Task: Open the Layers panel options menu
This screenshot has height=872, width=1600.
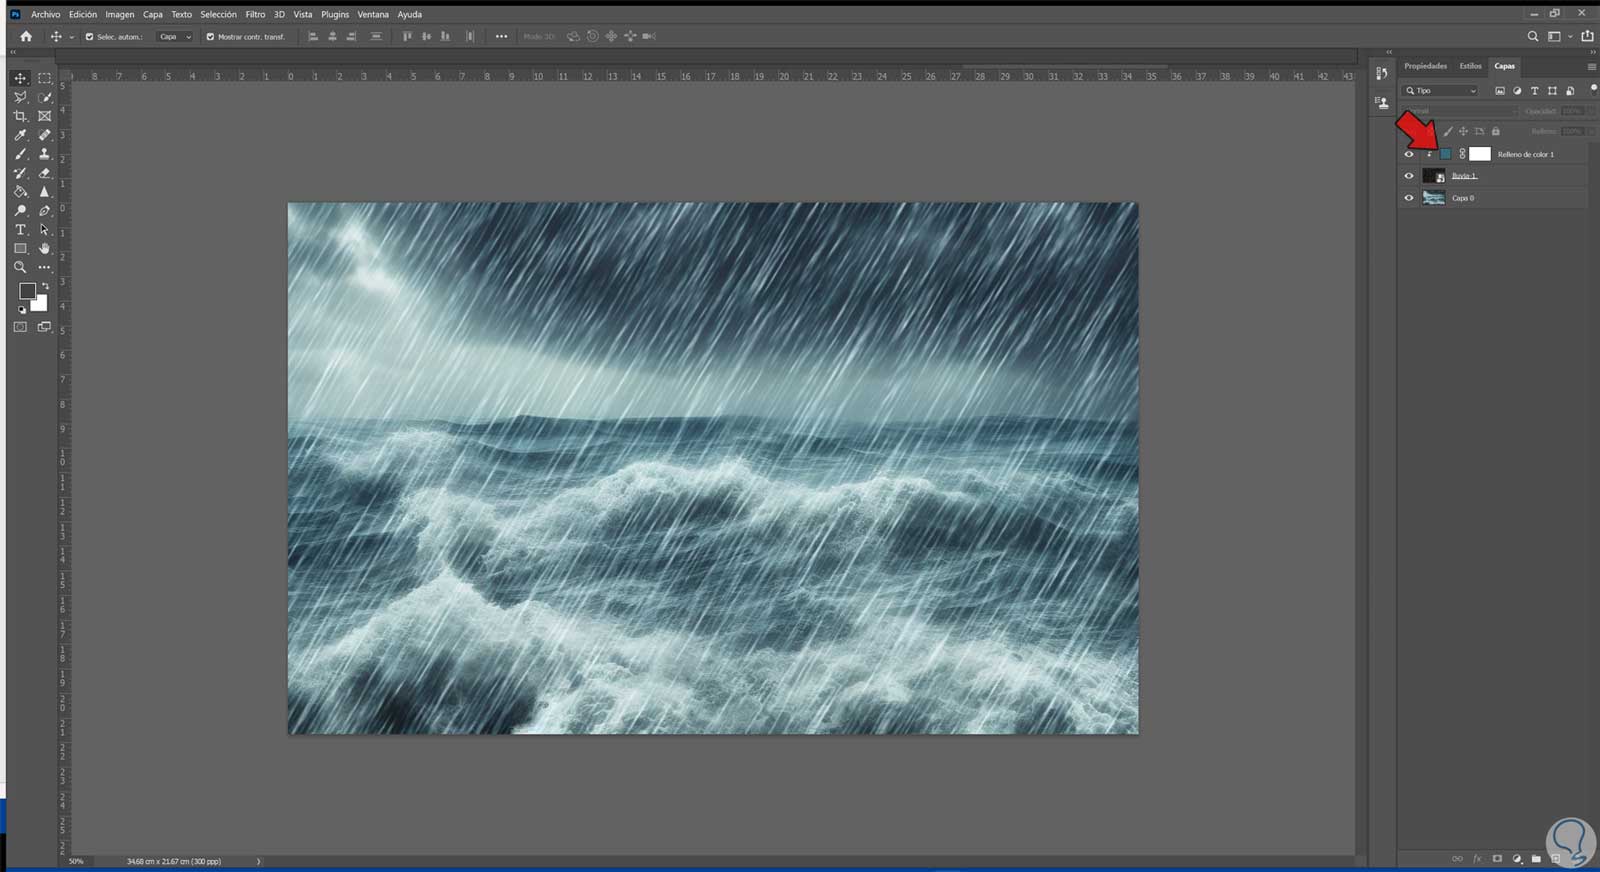Action: (x=1591, y=67)
